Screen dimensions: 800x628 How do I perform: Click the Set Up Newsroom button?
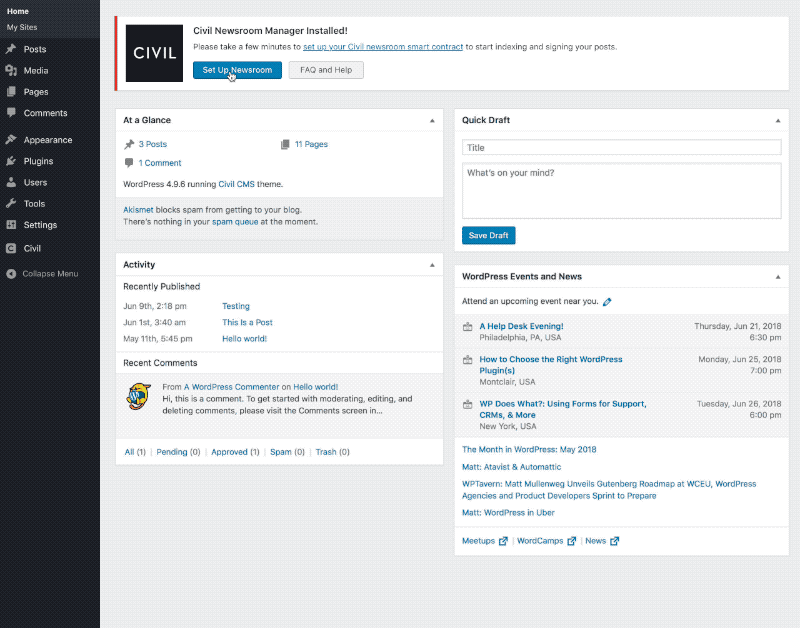(237, 70)
